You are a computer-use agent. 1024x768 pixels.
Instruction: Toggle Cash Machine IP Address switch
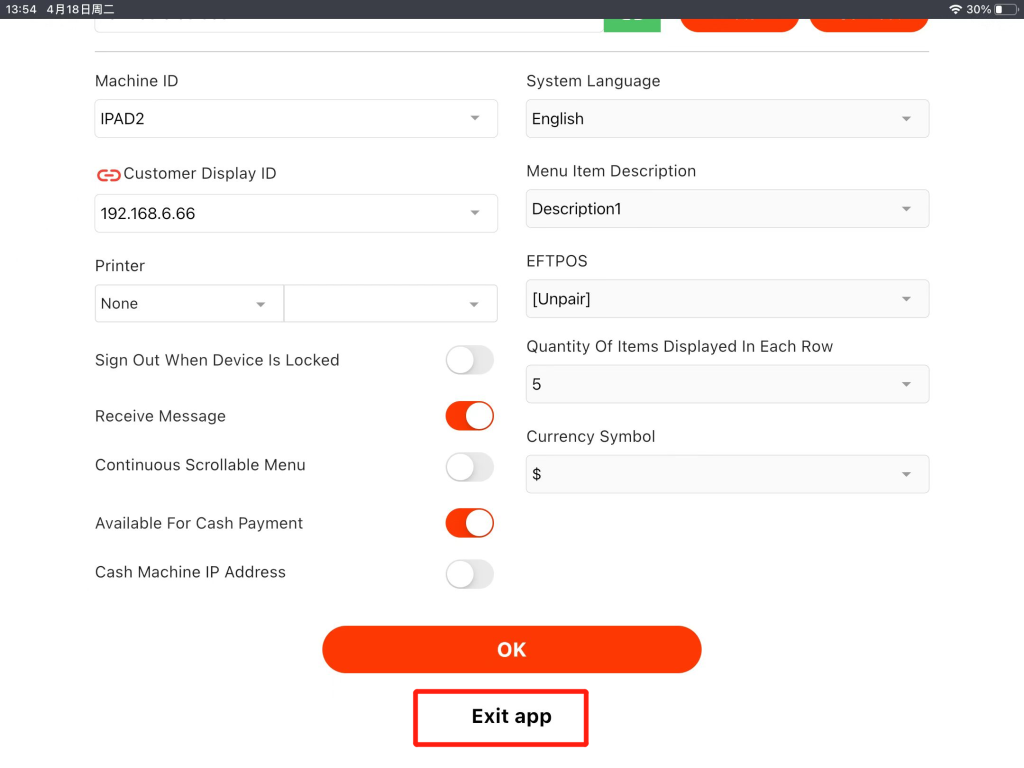click(x=469, y=573)
